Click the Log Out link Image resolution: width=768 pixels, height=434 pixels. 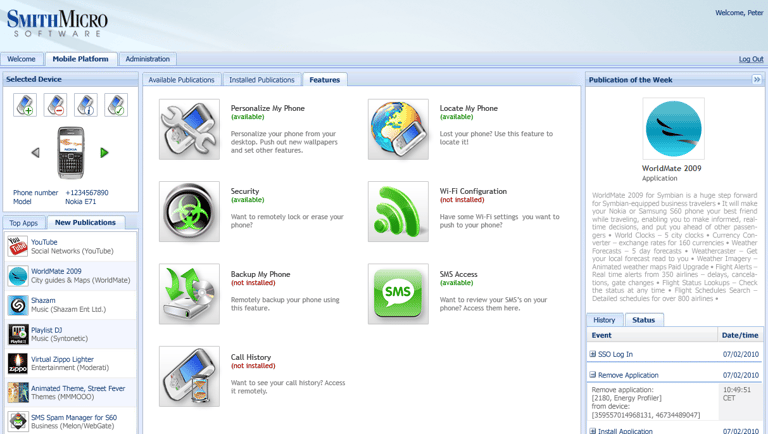click(x=751, y=59)
